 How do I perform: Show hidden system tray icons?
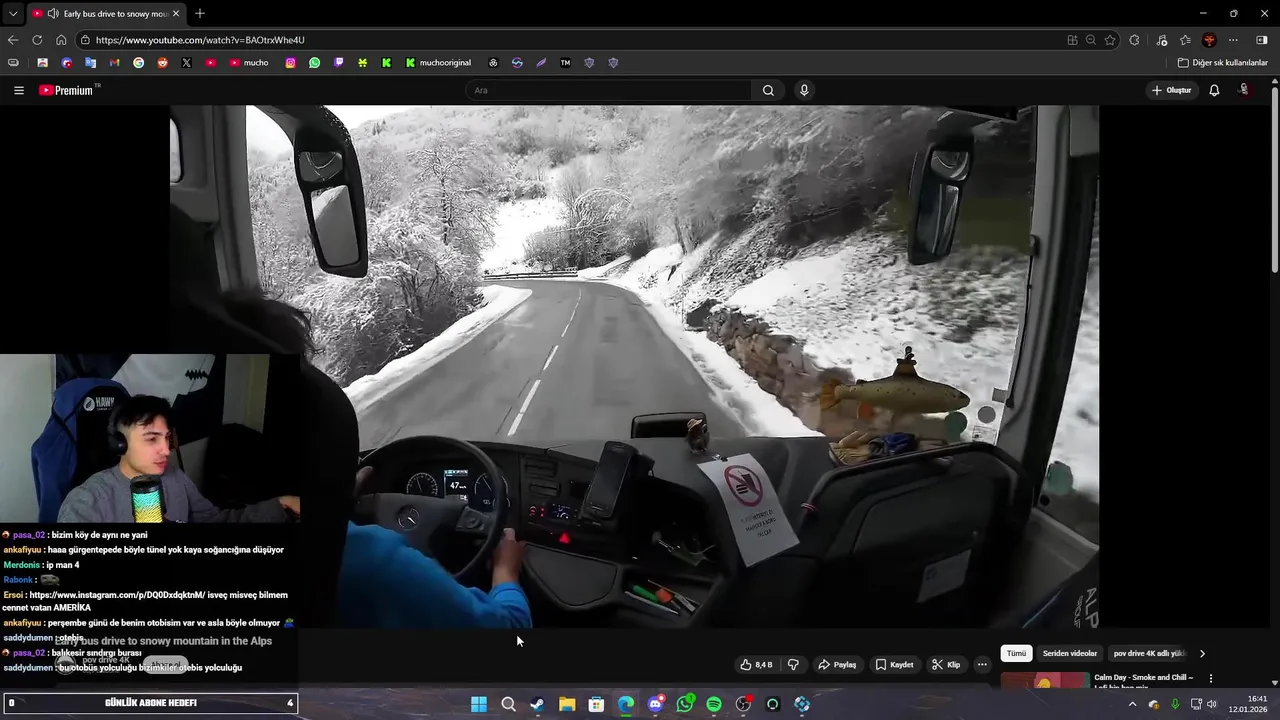[1132, 704]
